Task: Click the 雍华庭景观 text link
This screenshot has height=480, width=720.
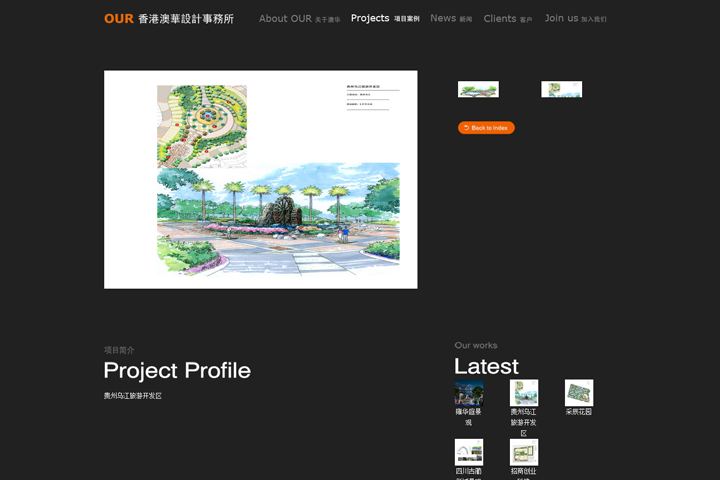Action: click(x=469, y=416)
